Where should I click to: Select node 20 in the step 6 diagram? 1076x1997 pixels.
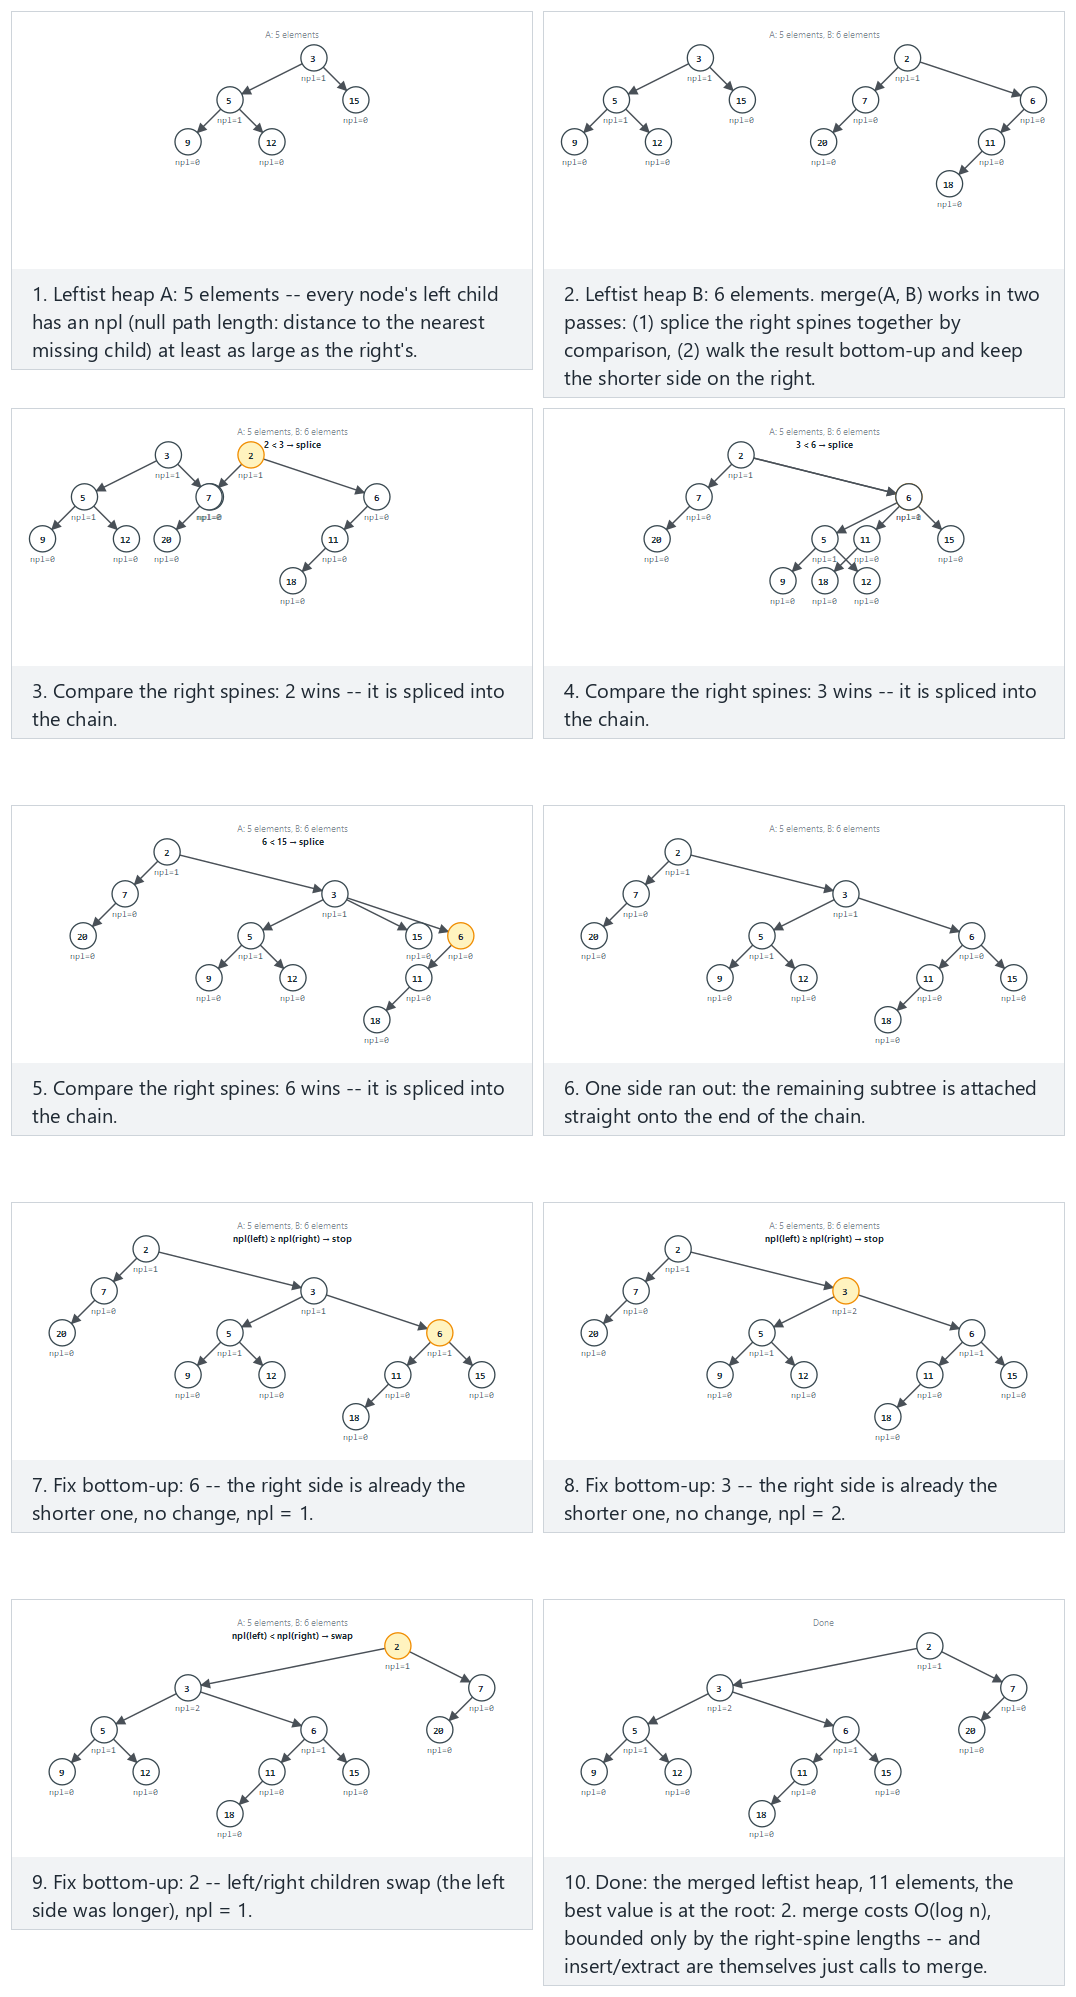(x=594, y=936)
